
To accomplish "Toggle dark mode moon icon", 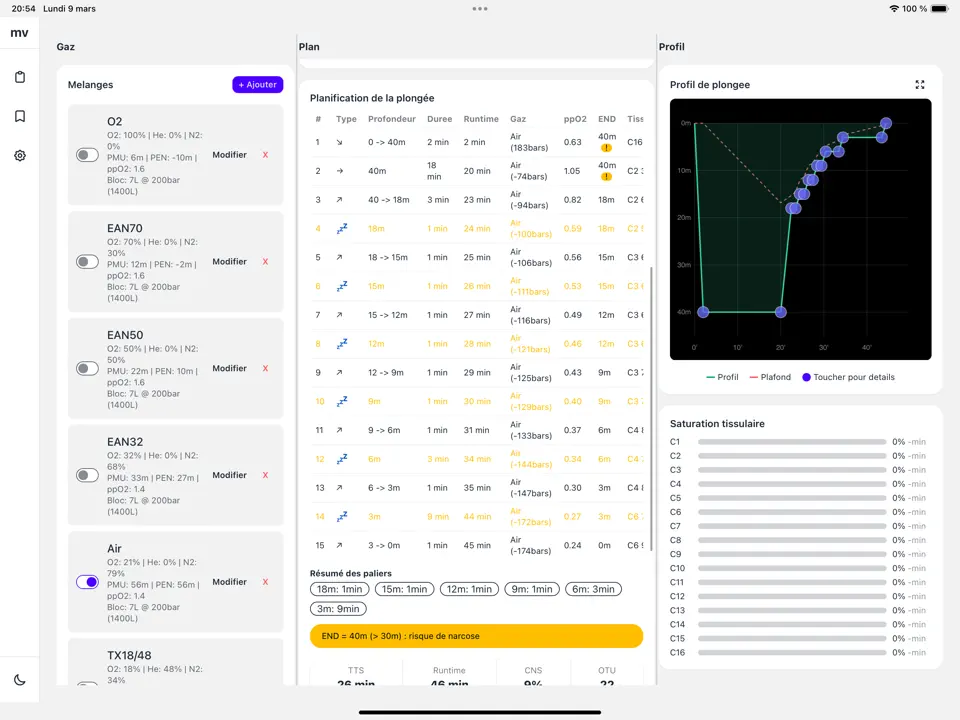I will pos(20,680).
